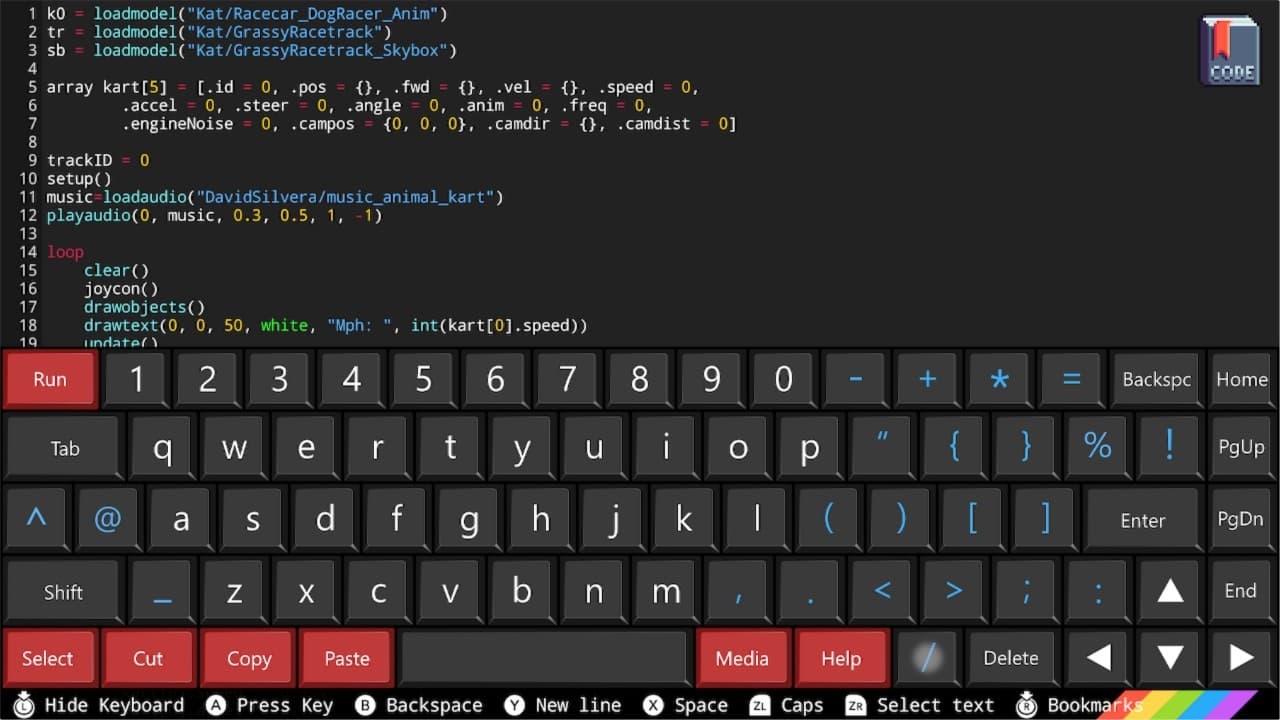This screenshot has height=720, width=1280.
Task: Tap the @ symbol key
Action: tap(108, 519)
